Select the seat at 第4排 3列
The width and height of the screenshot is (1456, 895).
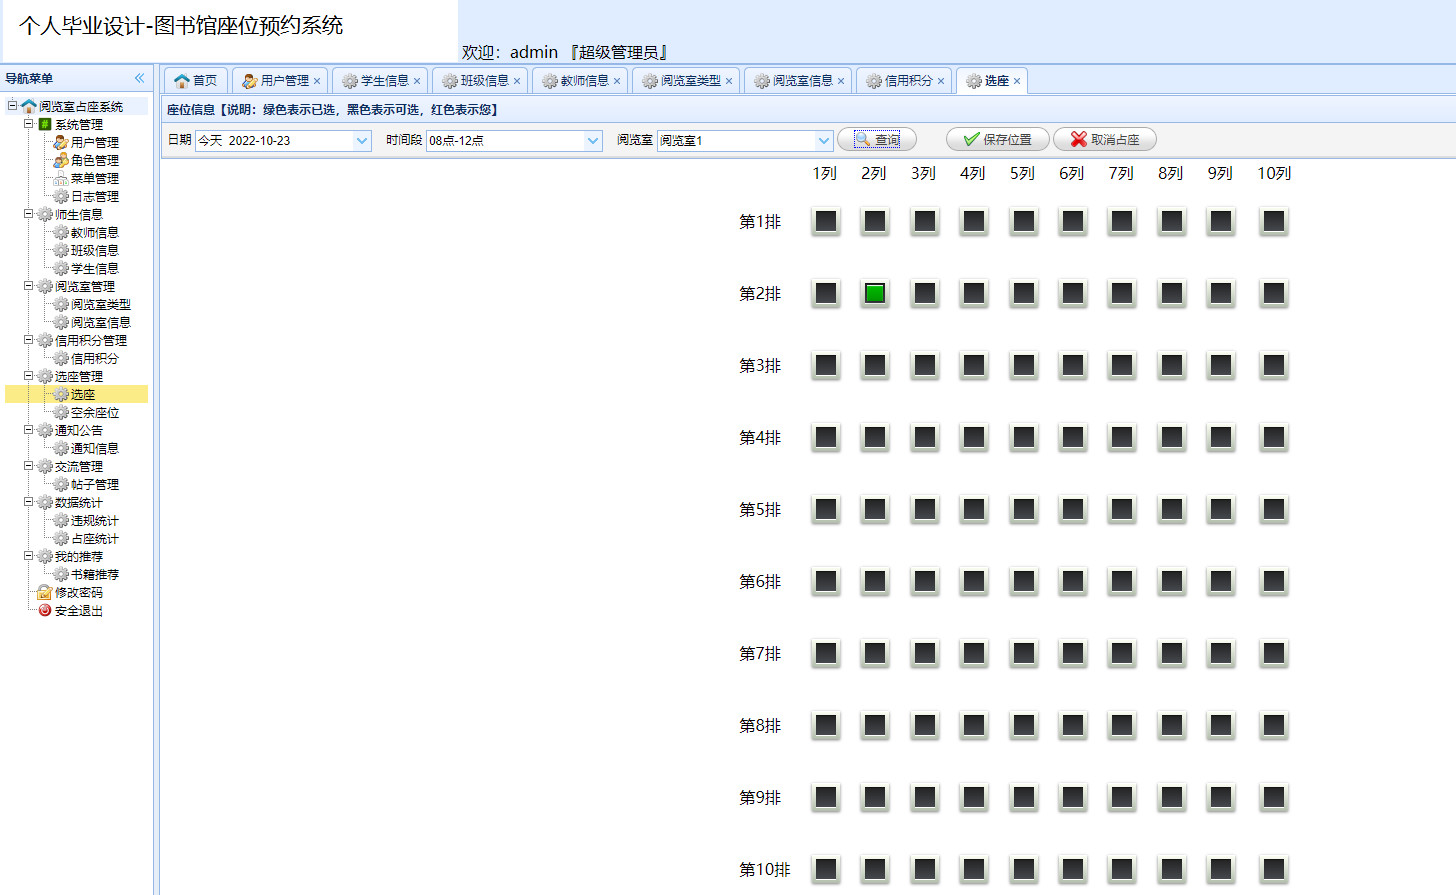pyautogui.click(x=925, y=437)
